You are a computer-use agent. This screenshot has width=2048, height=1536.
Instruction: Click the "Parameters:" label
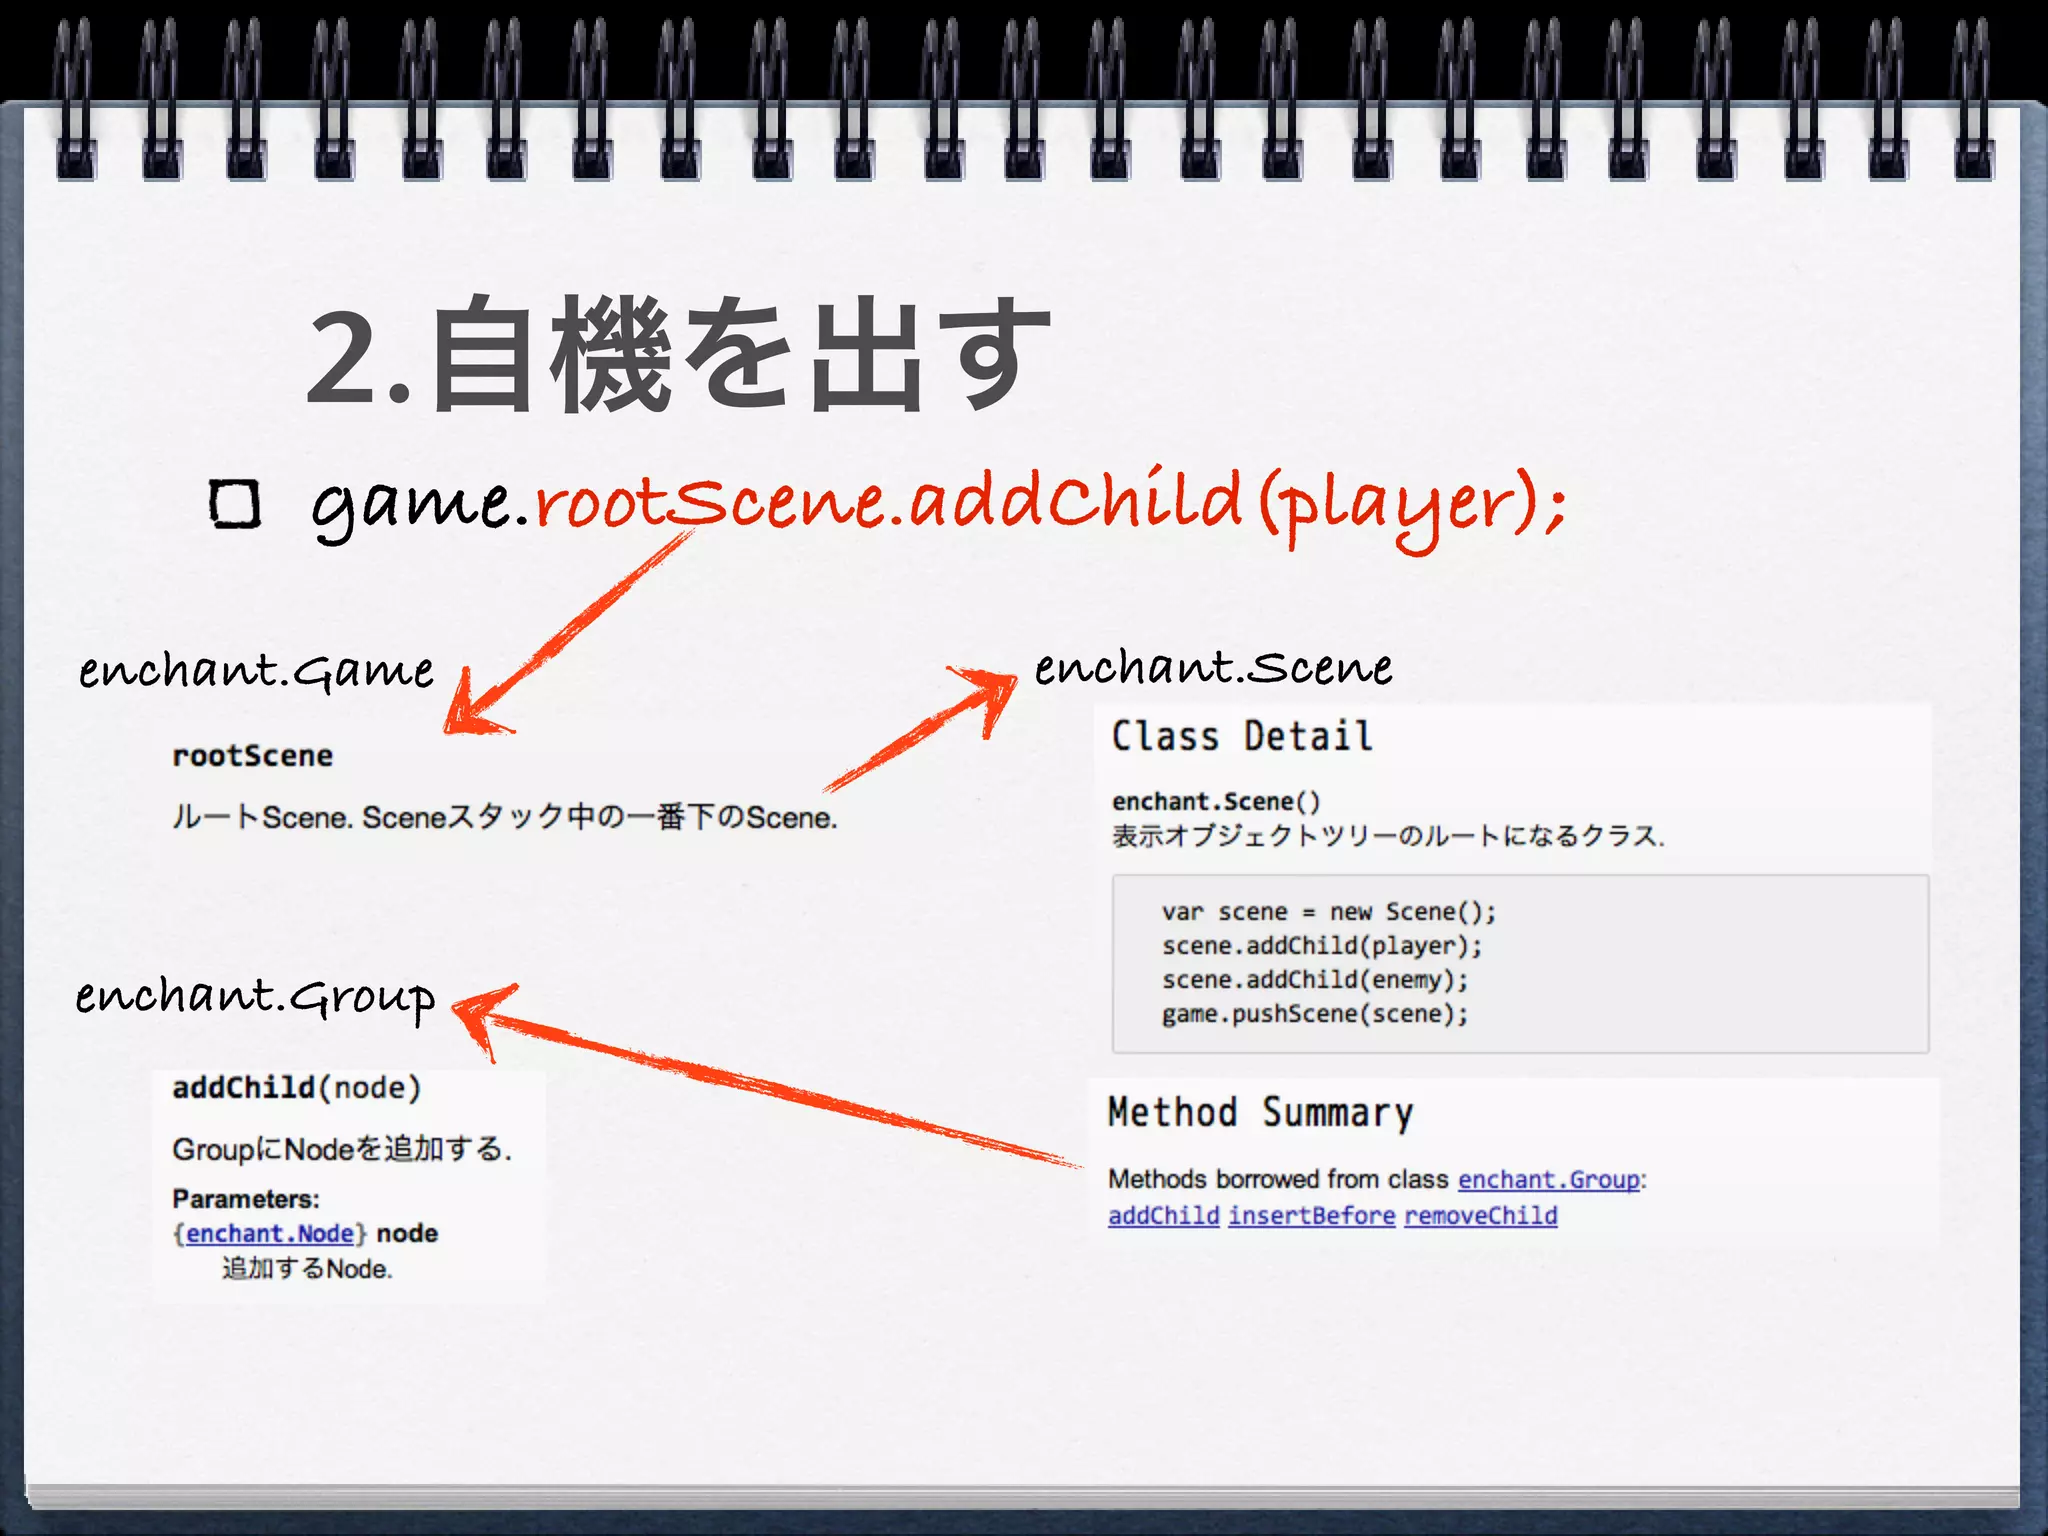(x=246, y=1199)
